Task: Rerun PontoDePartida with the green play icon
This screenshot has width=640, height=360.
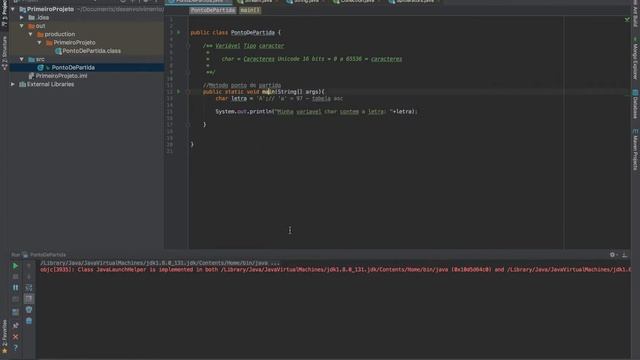Action: tap(15, 266)
